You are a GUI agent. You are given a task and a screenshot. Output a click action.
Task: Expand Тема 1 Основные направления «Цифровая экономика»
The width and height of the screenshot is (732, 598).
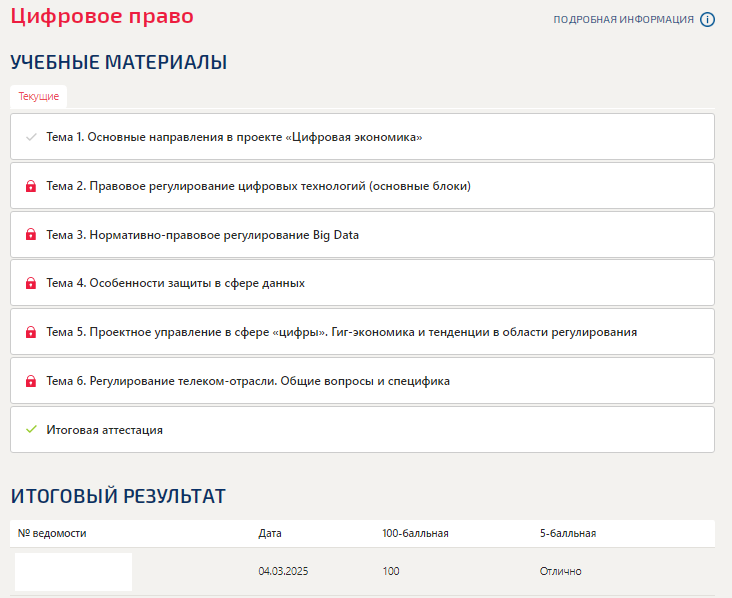coord(362,137)
